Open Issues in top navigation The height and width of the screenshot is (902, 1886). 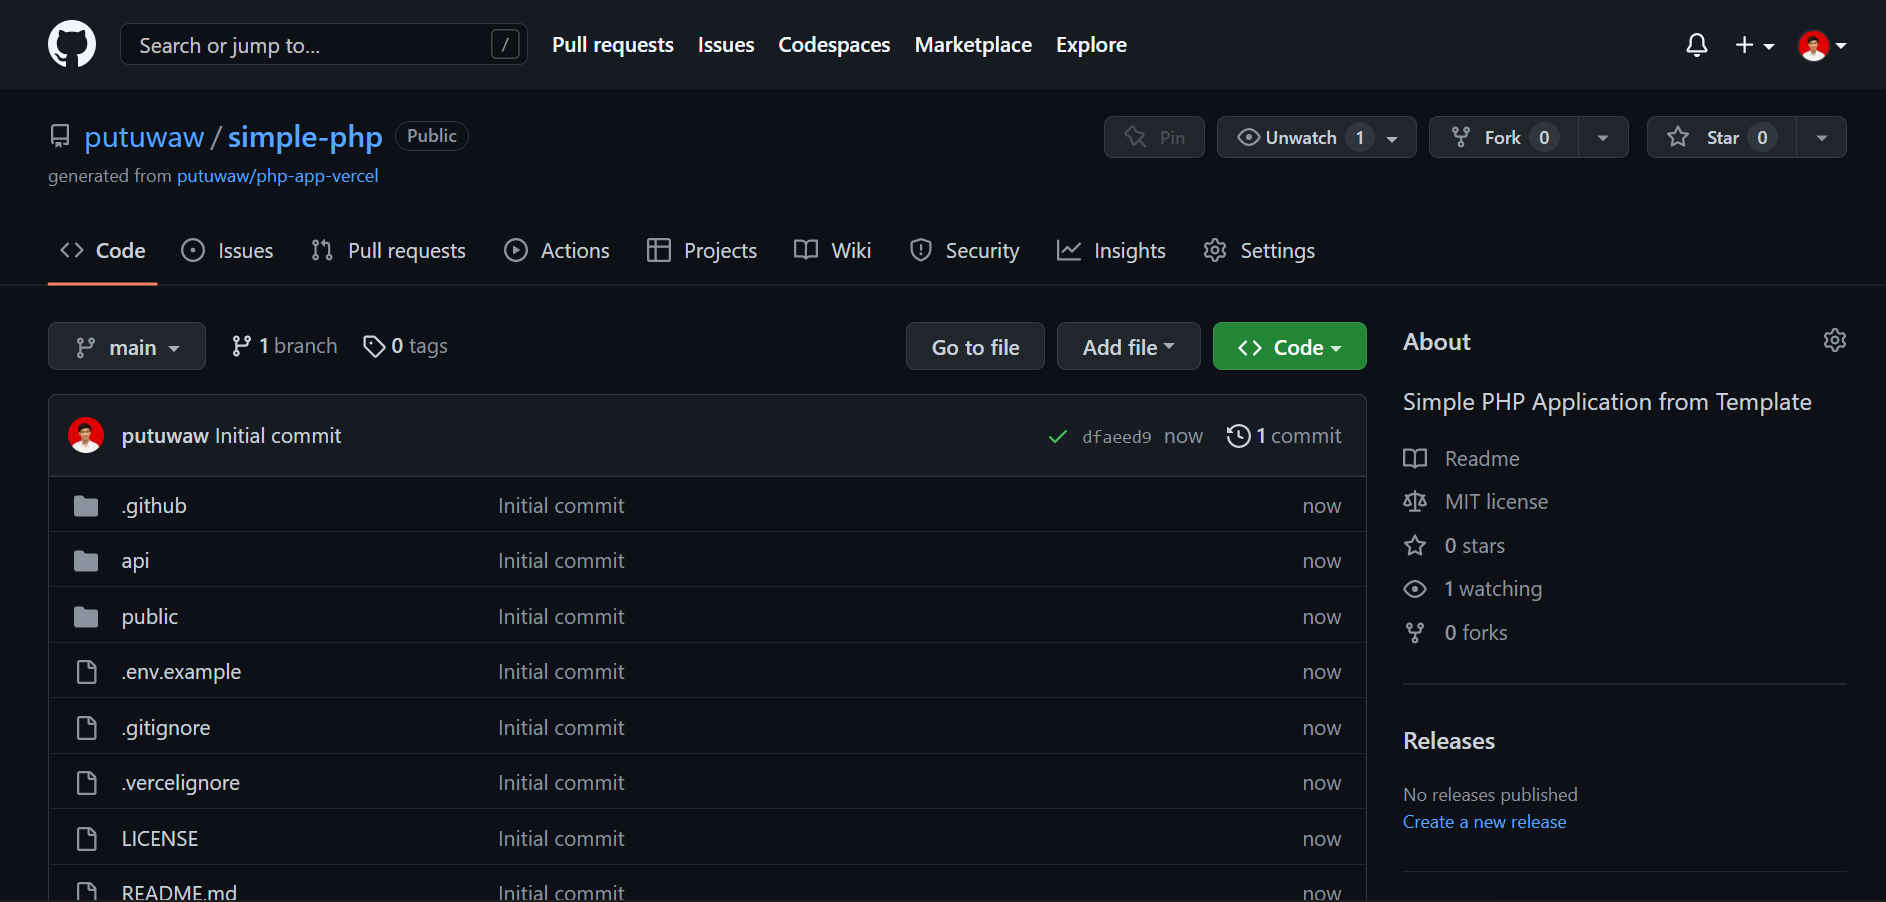point(726,45)
